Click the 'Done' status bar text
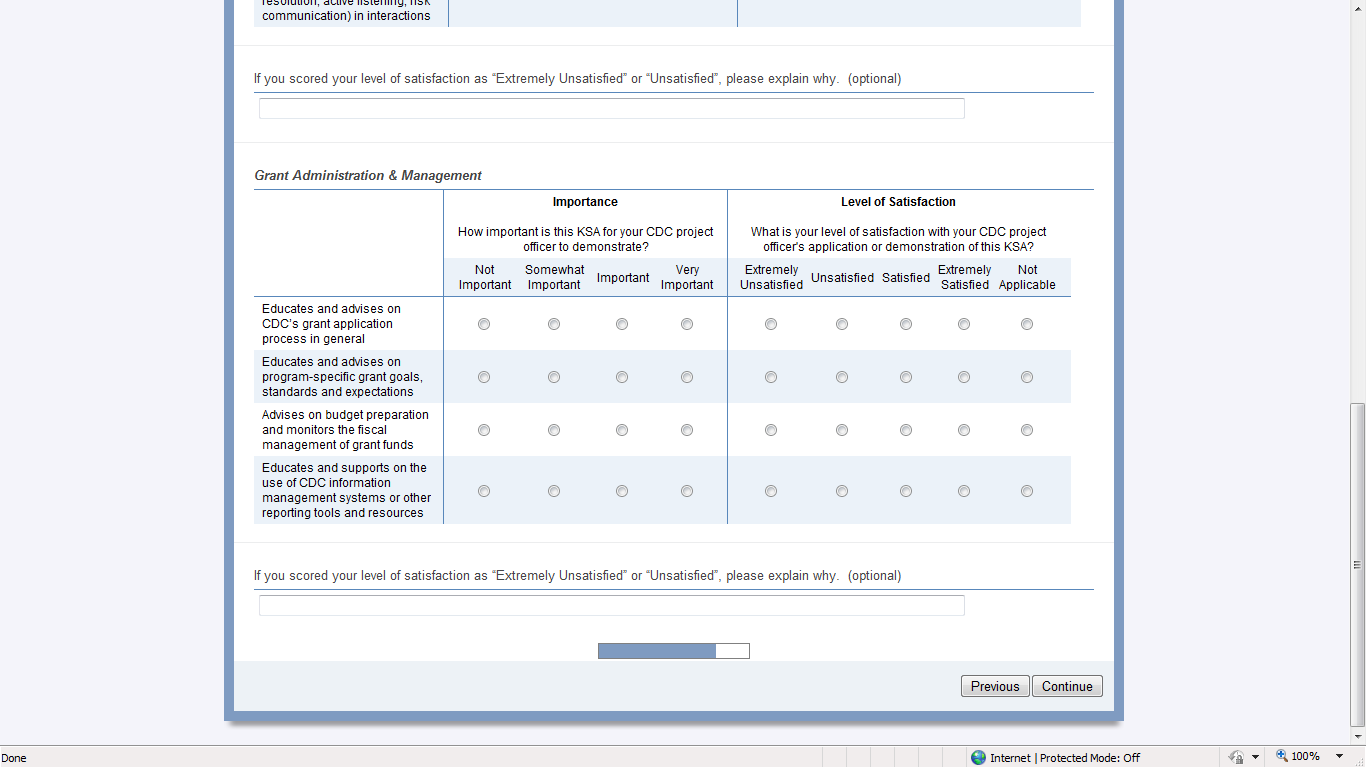The height and width of the screenshot is (768, 1366). click(x=14, y=758)
